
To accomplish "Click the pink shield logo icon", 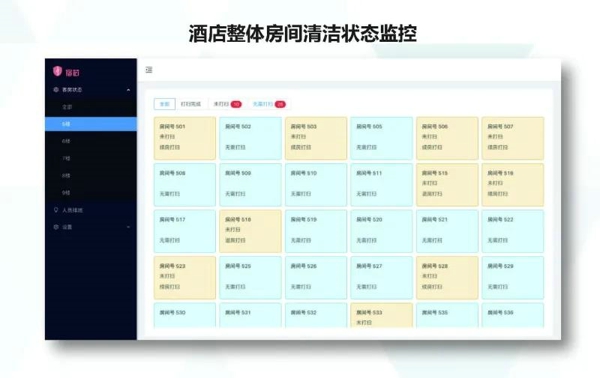I will pyautogui.click(x=57, y=71).
